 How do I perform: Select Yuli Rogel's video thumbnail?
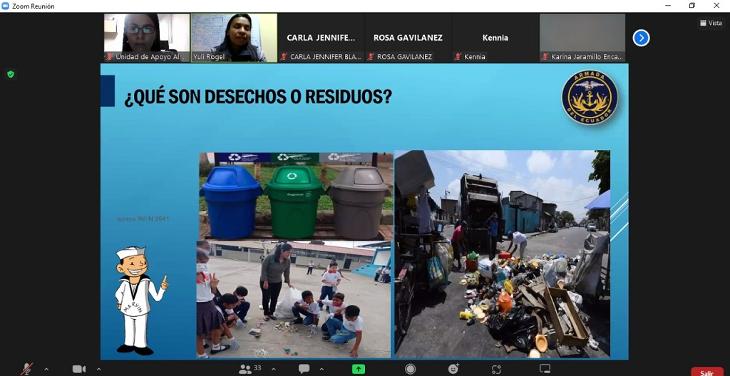[234, 38]
